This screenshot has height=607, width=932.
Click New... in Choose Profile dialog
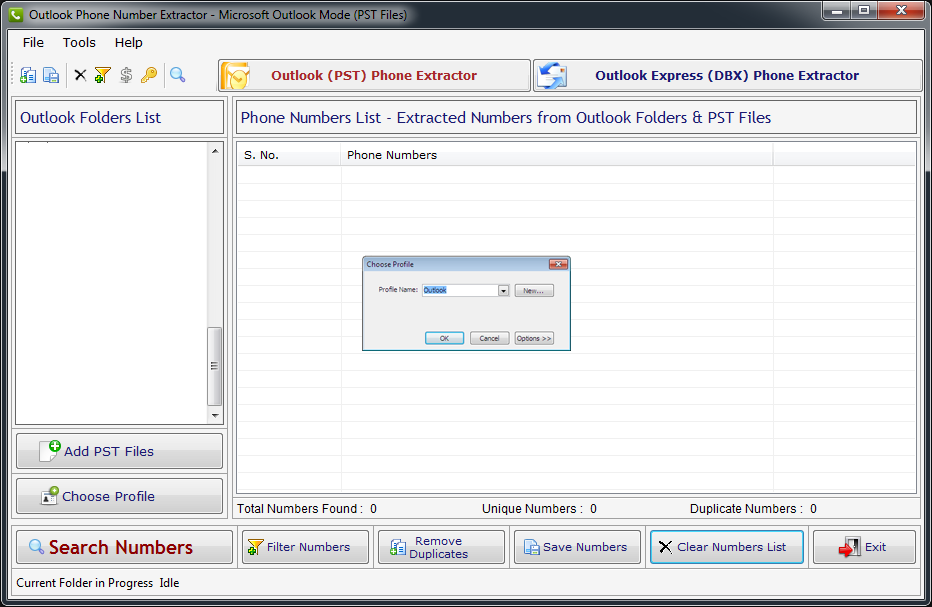click(x=534, y=290)
